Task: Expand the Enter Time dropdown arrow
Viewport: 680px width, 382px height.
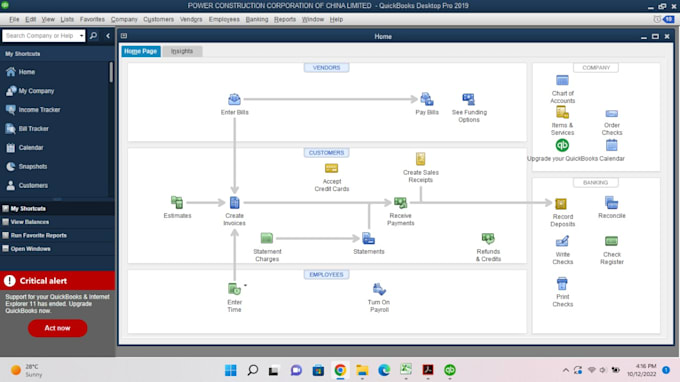Action: (245, 285)
